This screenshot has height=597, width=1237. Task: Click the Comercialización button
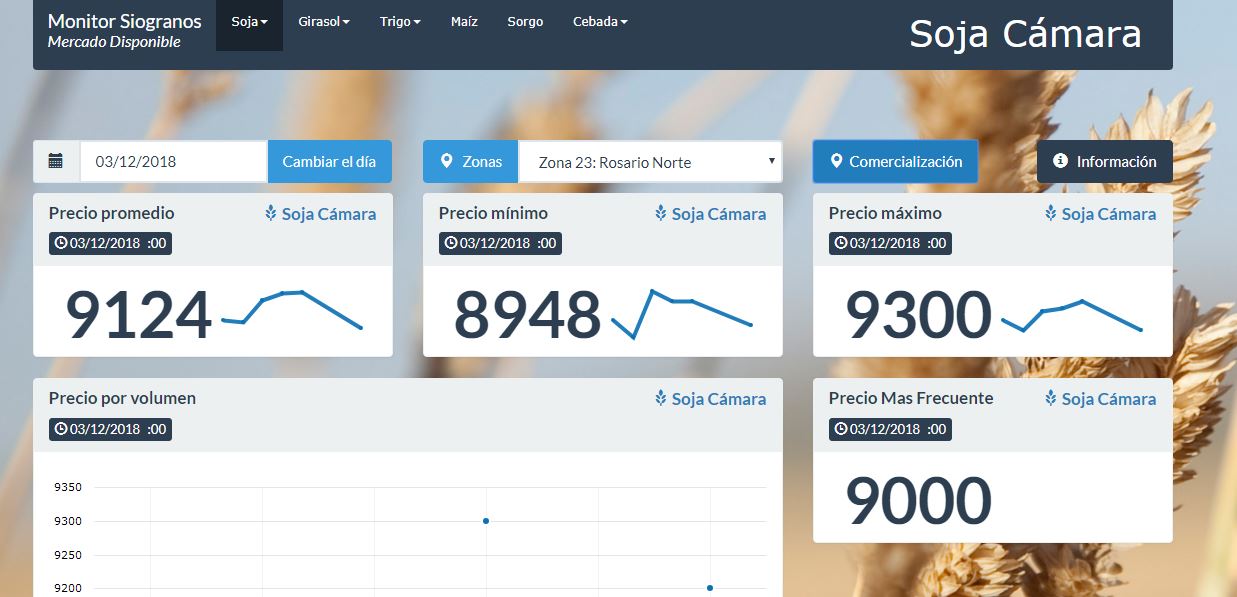pyautogui.click(x=895, y=161)
